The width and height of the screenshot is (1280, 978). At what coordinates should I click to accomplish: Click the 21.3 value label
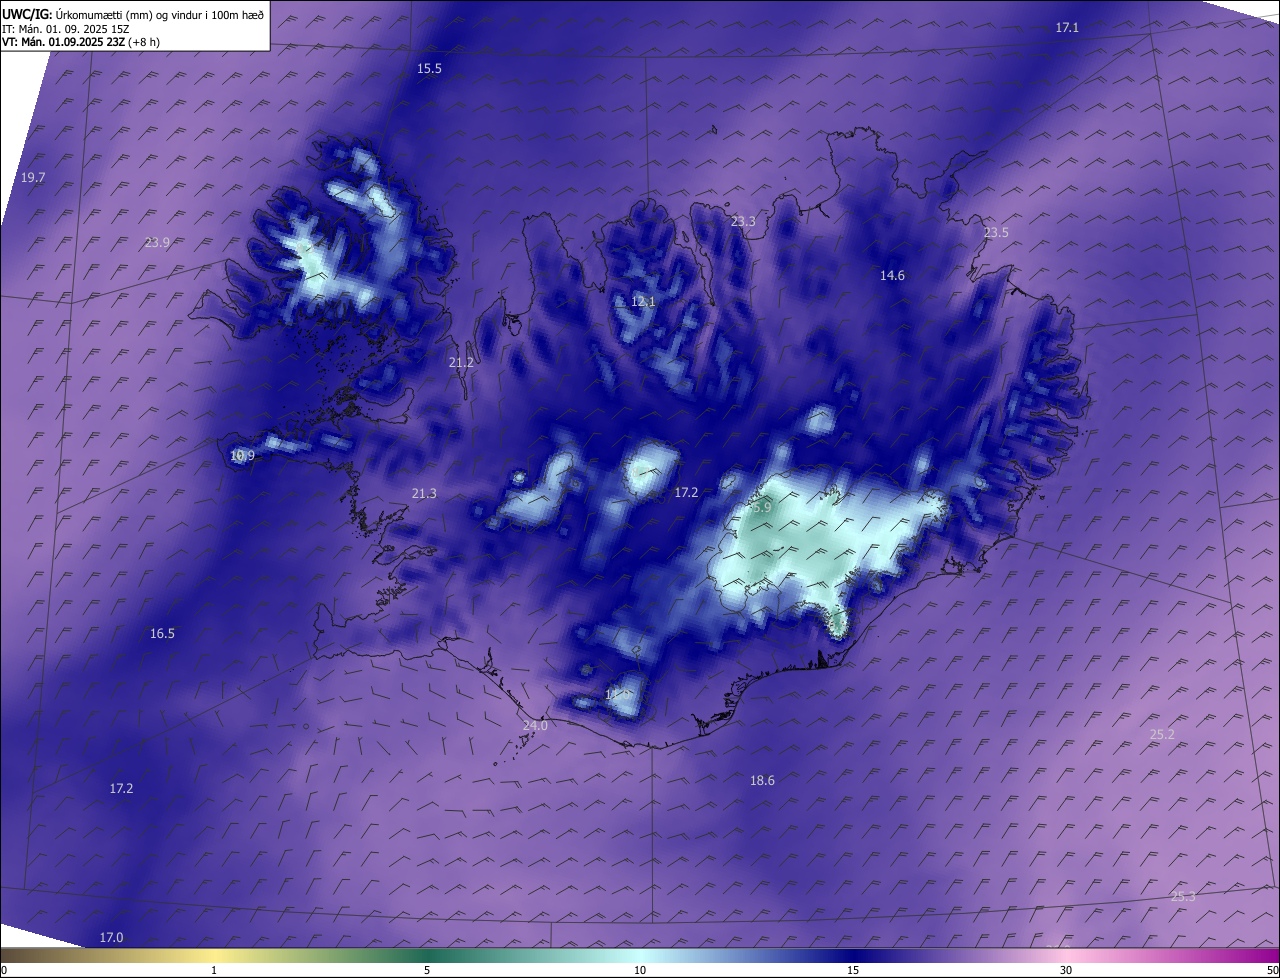click(x=424, y=493)
